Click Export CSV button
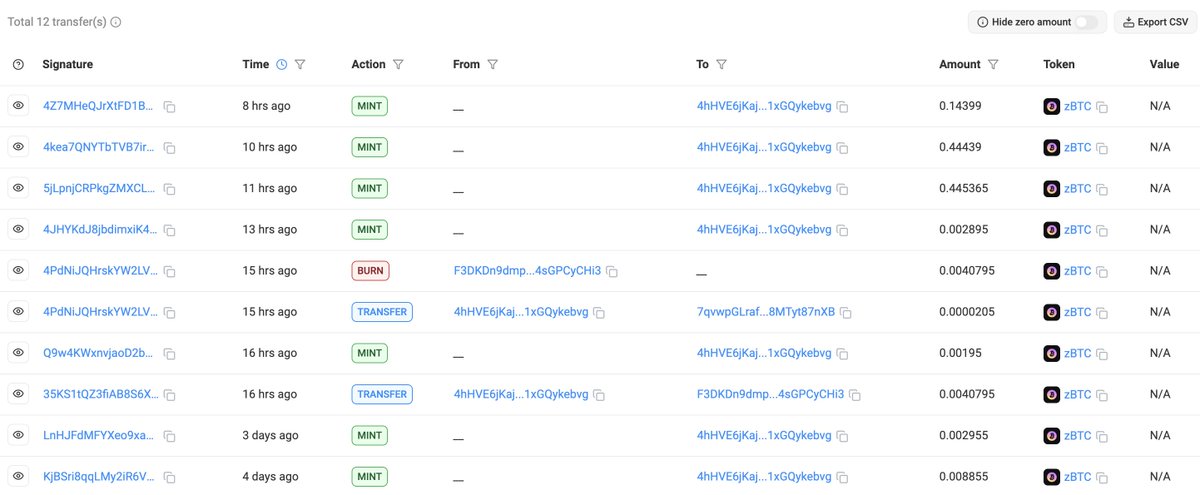 [x=1153, y=22]
